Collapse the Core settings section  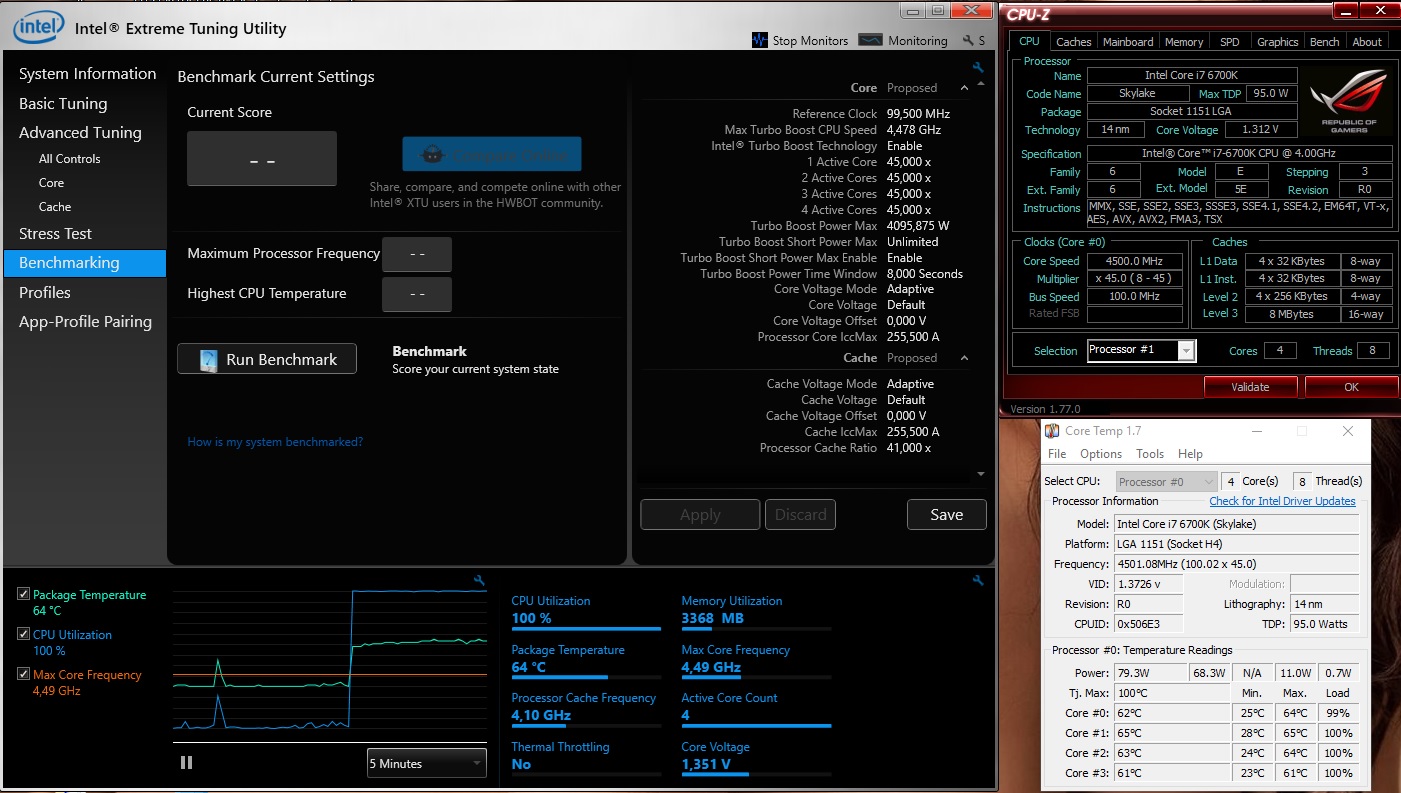pos(964,88)
